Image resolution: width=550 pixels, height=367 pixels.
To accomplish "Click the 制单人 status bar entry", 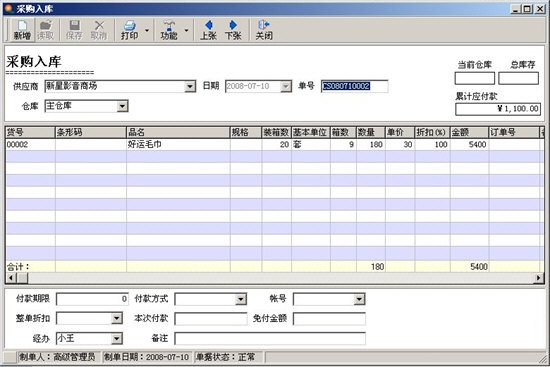I will coord(58,357).
